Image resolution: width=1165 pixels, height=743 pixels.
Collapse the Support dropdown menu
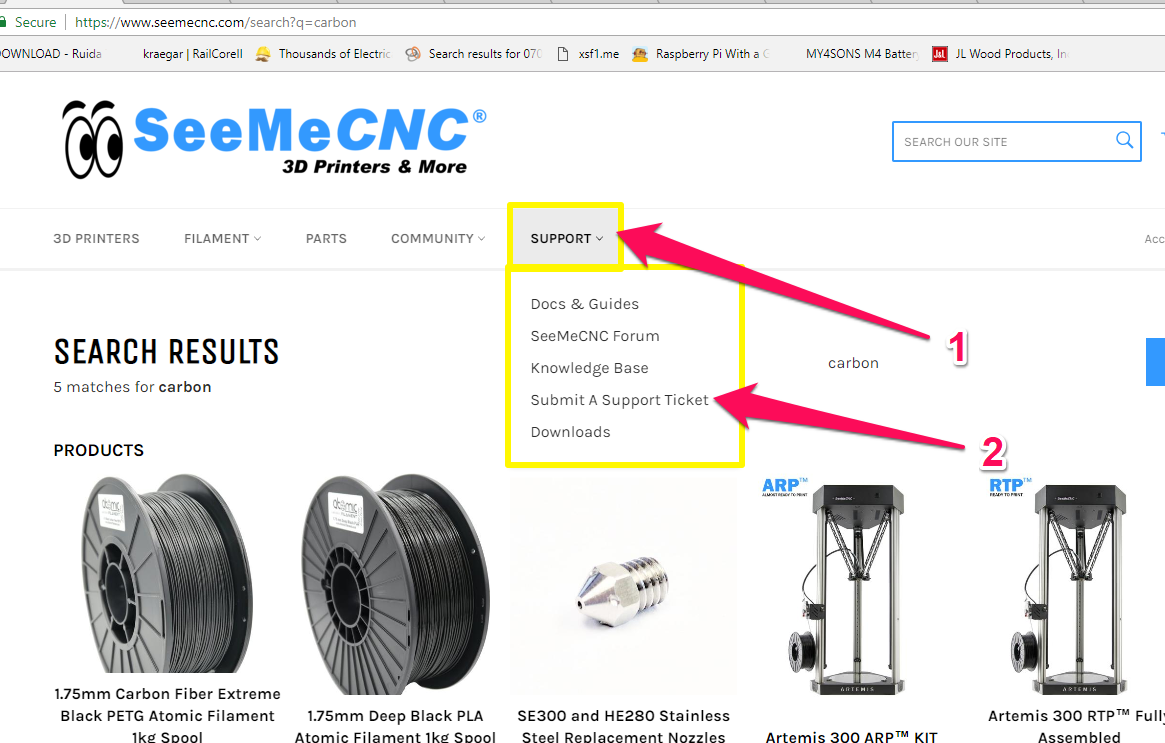566,239
